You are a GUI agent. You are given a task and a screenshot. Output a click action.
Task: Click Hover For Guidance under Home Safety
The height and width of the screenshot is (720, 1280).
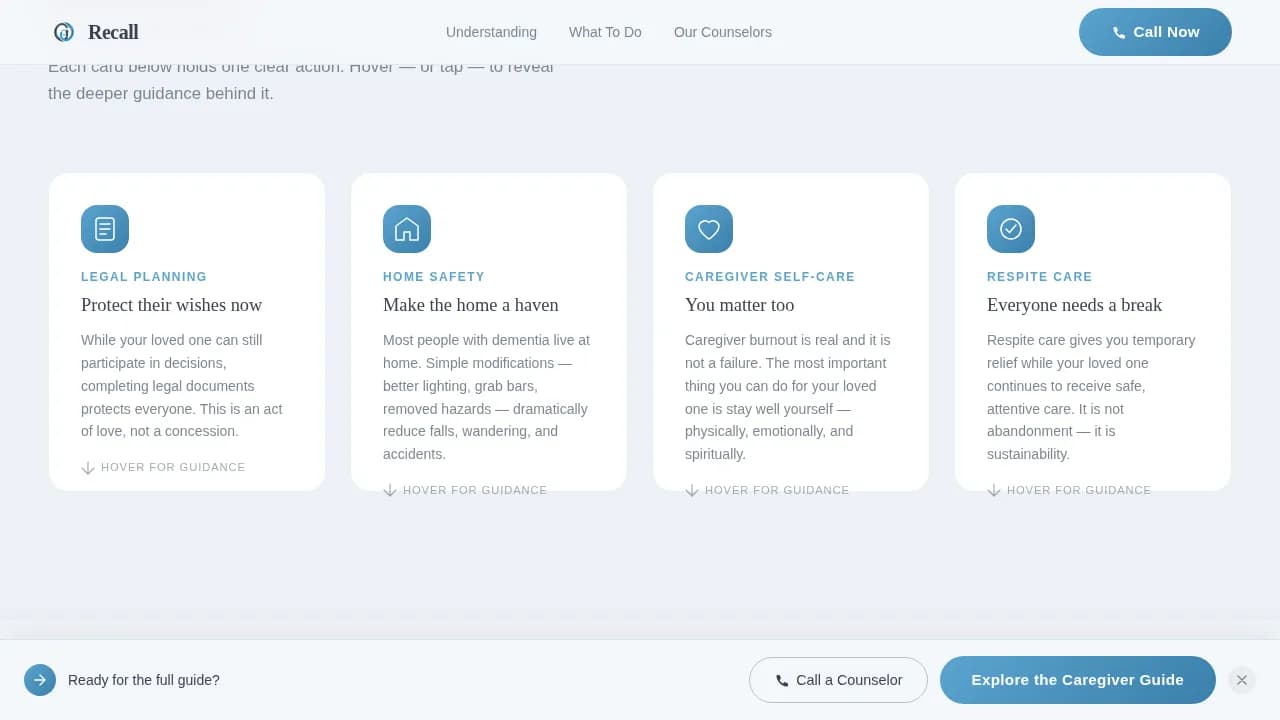pos(475,490)
